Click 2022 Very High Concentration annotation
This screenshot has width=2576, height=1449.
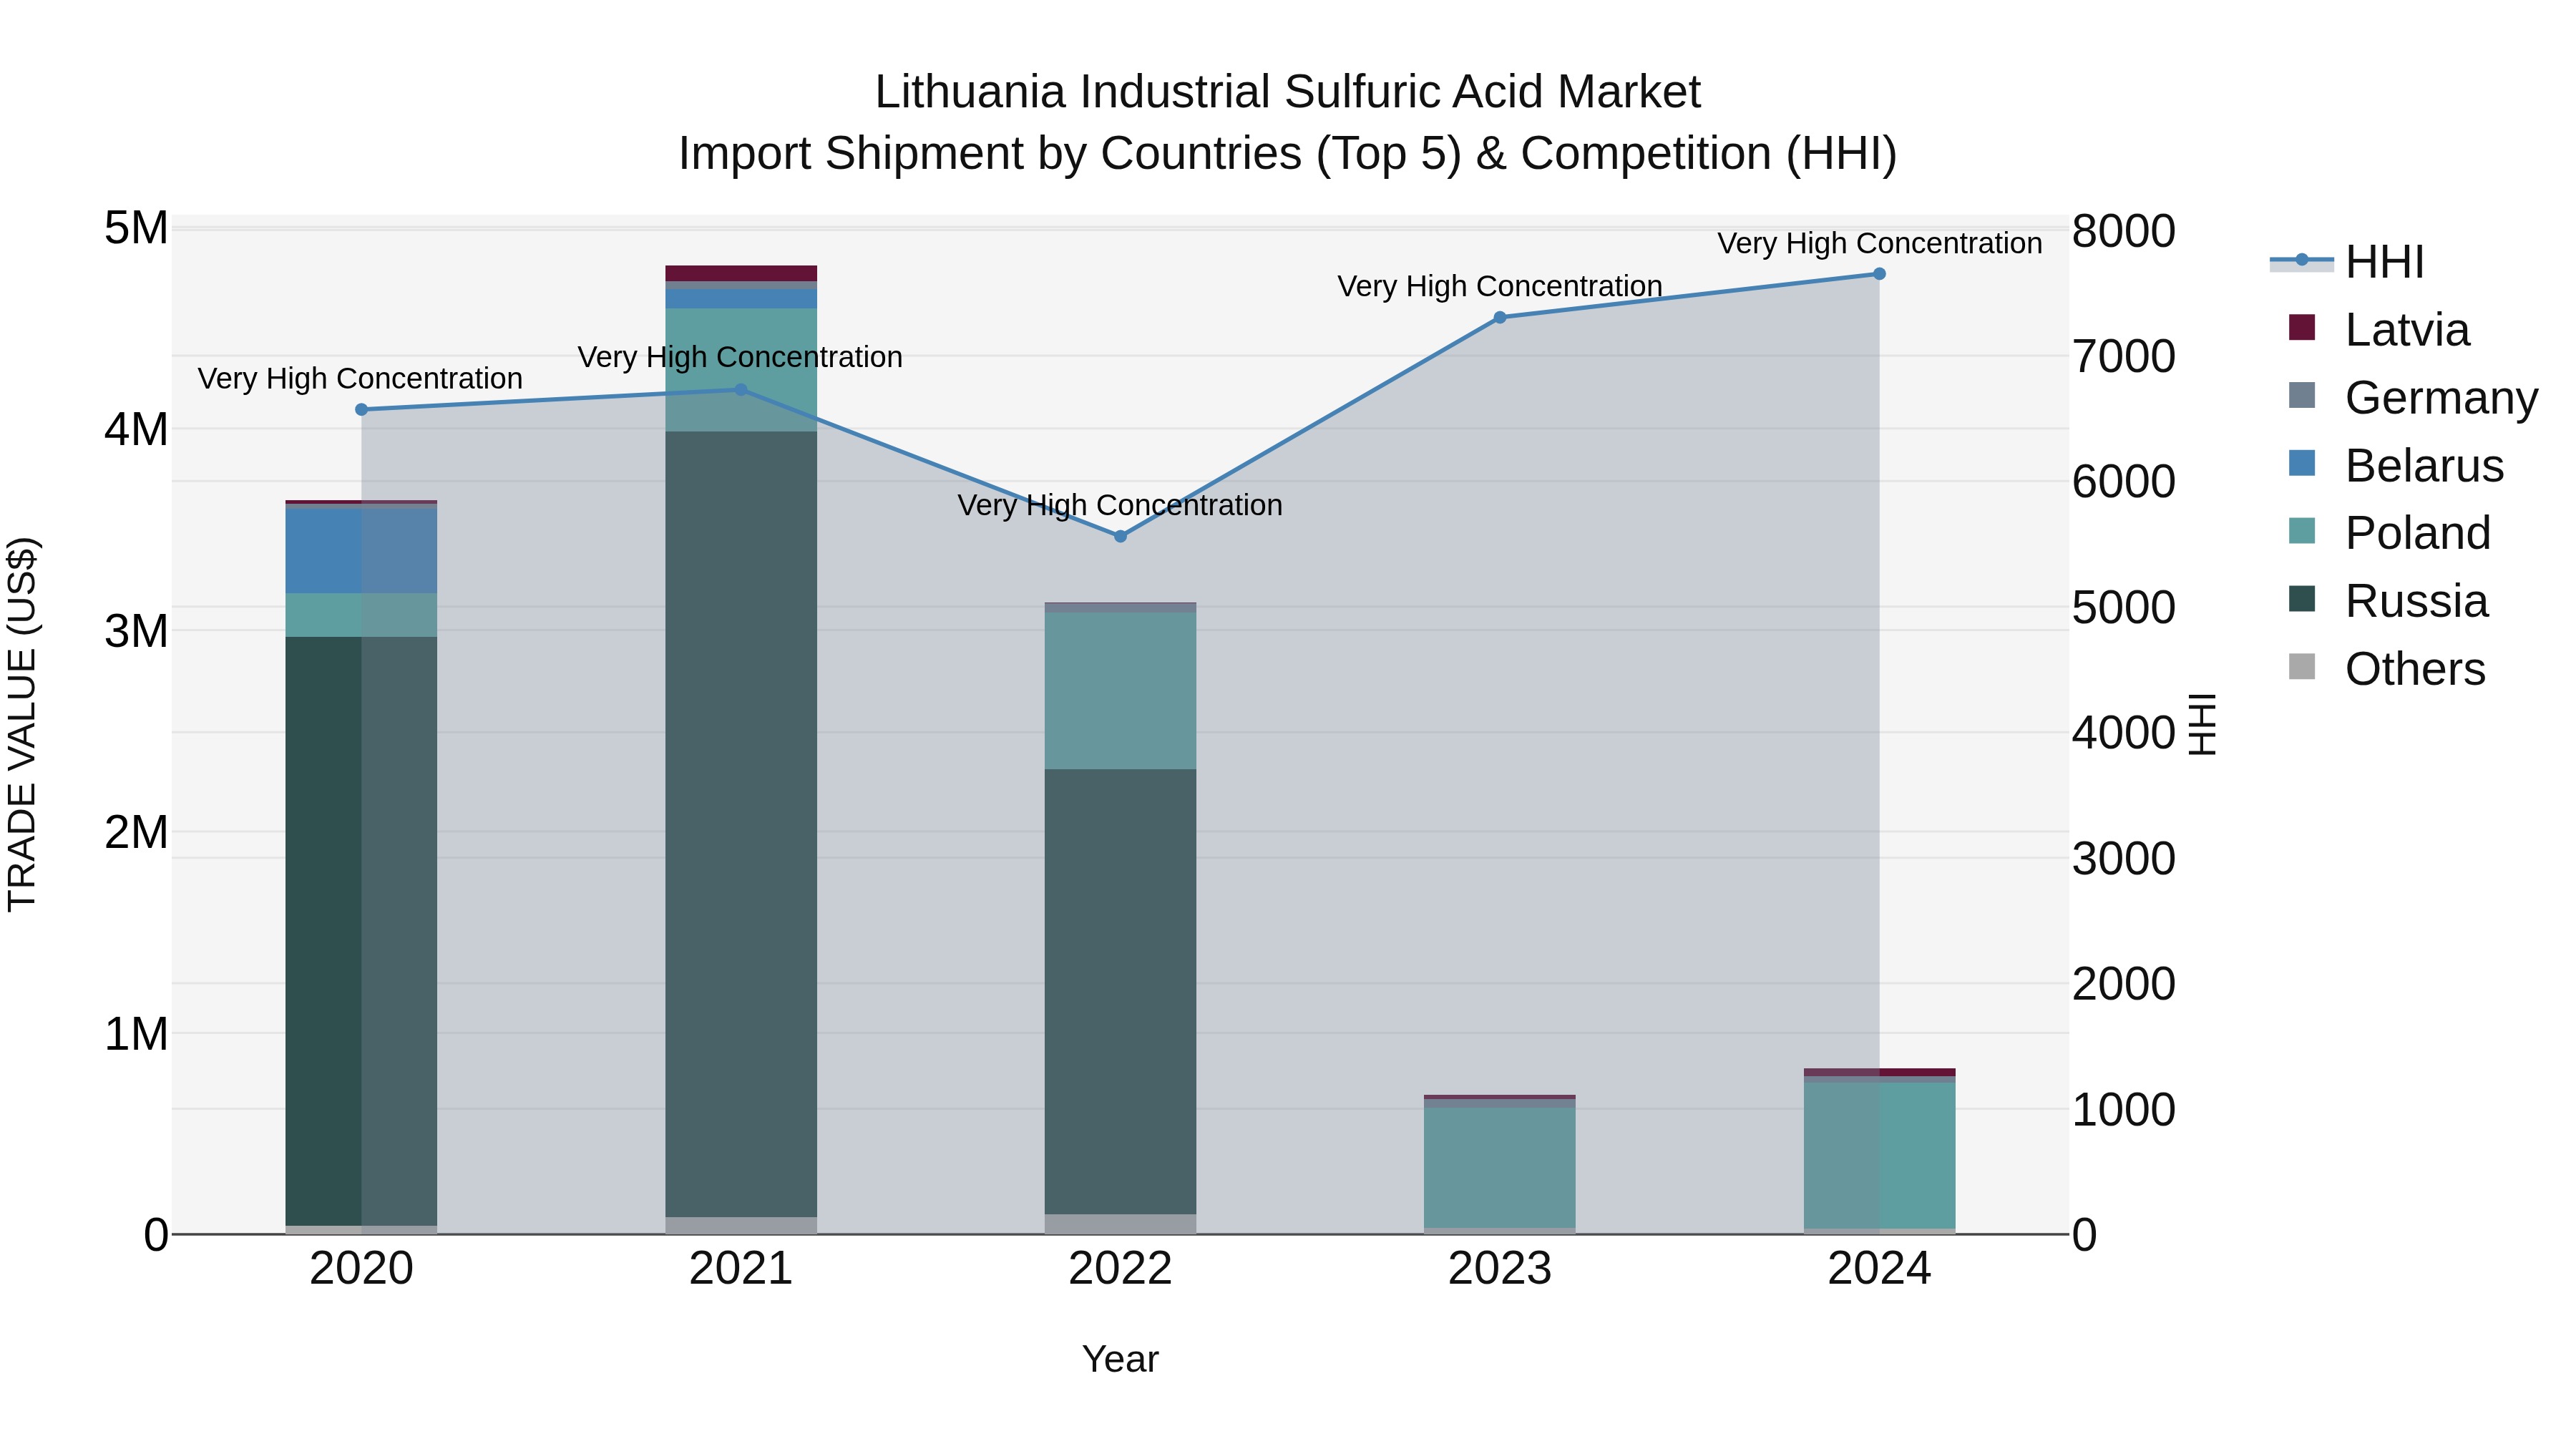1120,506
